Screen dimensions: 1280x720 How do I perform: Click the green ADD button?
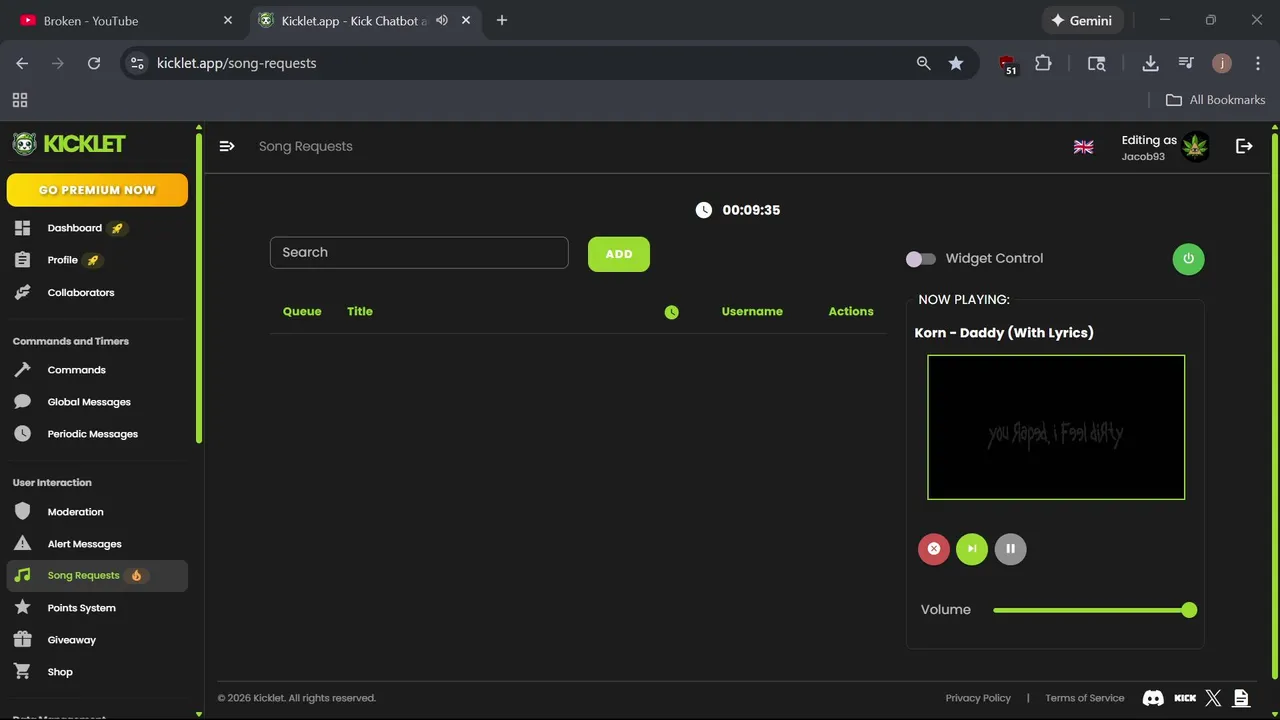tap(619, 254)
